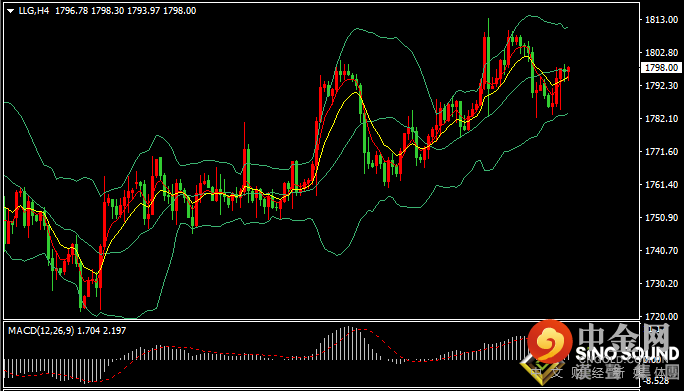Click the 1740.70 price axis label
The height and width of the screenshot is (391, 684).
click(662, 250)
